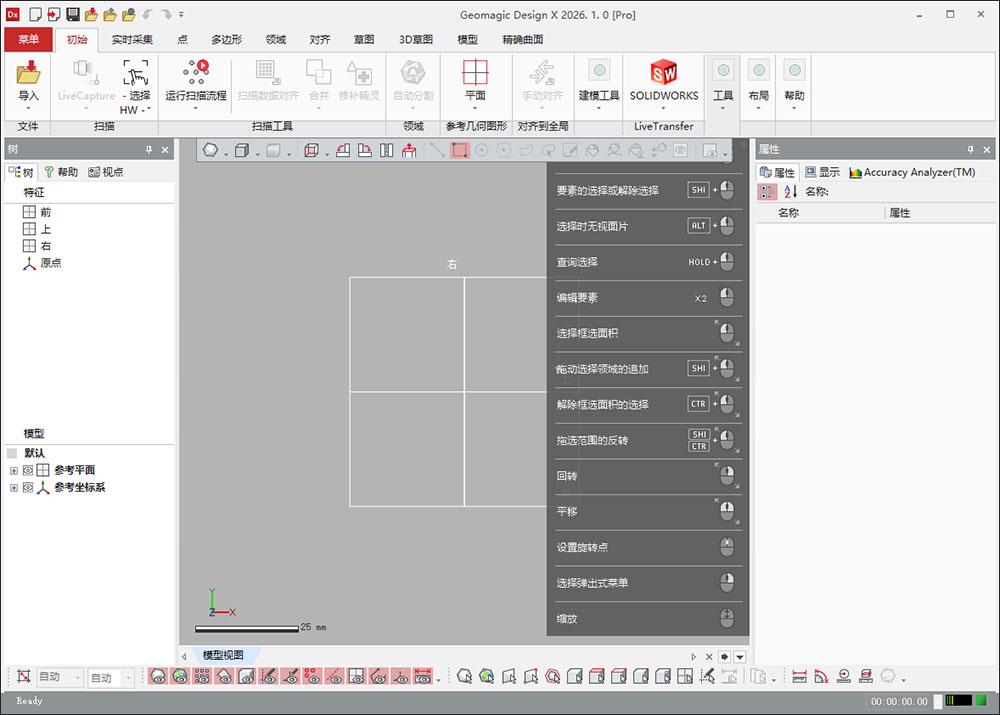Pin the 属性 panel
The width and height of the screenshot is (1000, 715).
(x=971, y=150)
